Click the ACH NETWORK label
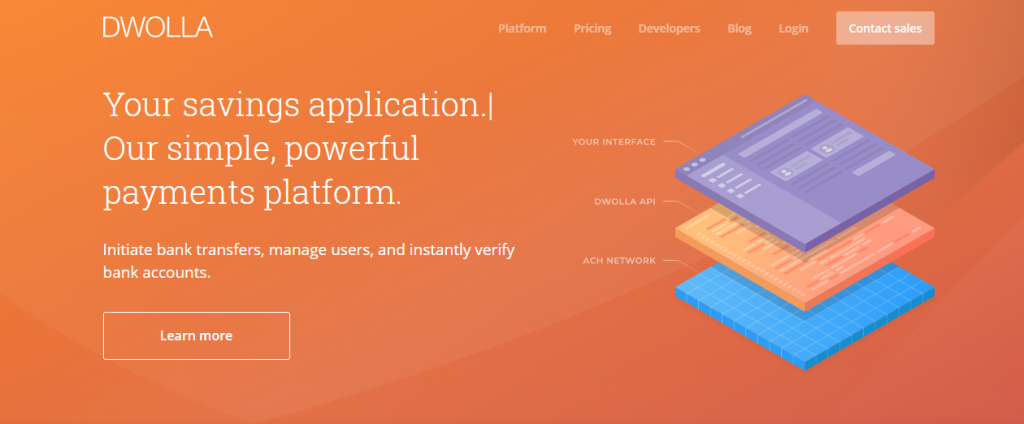 click(x=619, y=261)
